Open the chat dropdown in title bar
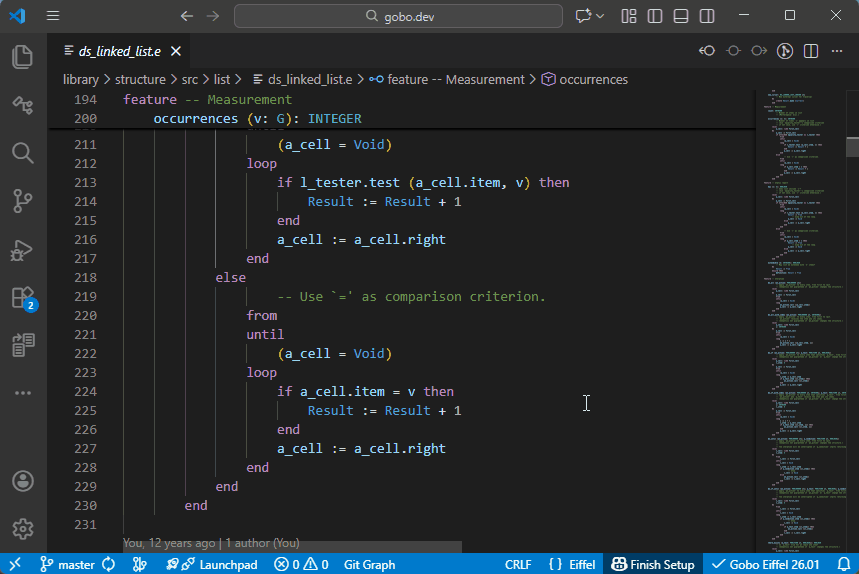 [x=600, y=16]
